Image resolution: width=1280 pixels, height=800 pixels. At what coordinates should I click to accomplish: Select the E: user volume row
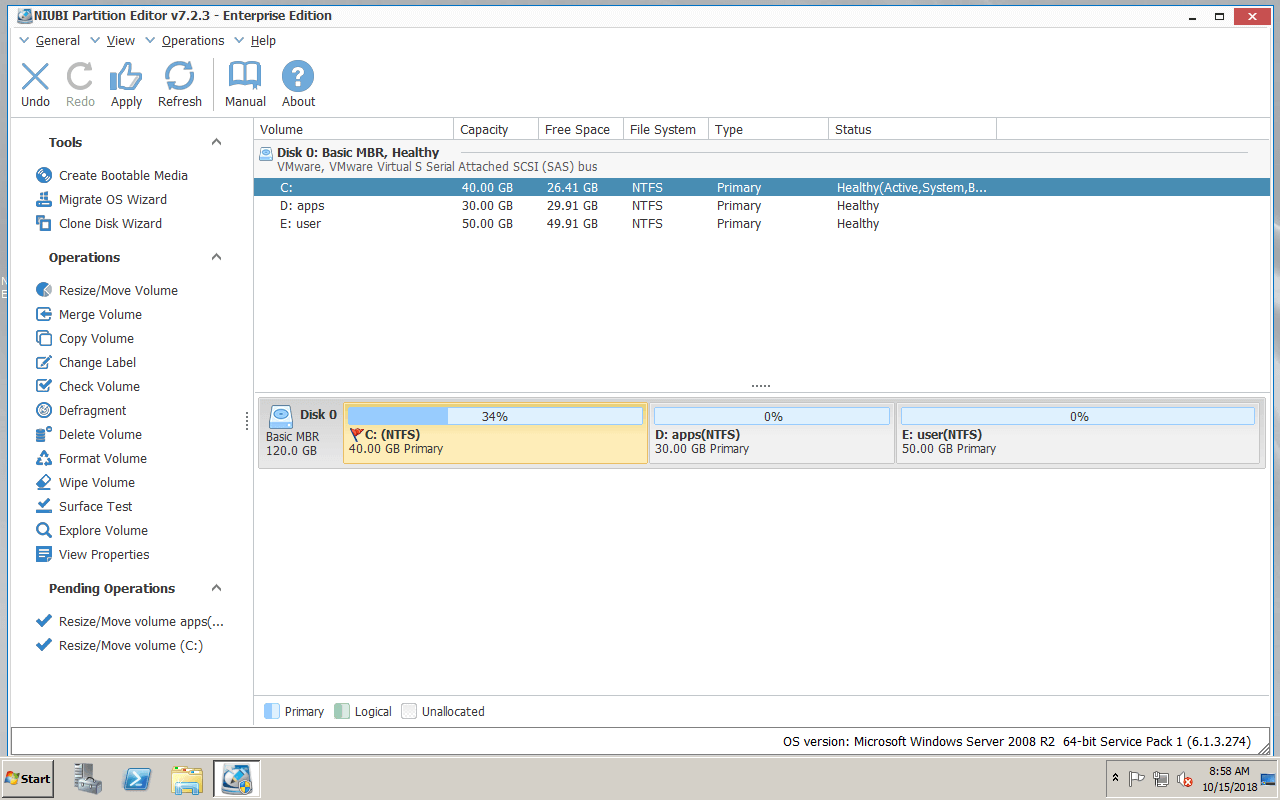pyautogui.click(x=762, y=223)
